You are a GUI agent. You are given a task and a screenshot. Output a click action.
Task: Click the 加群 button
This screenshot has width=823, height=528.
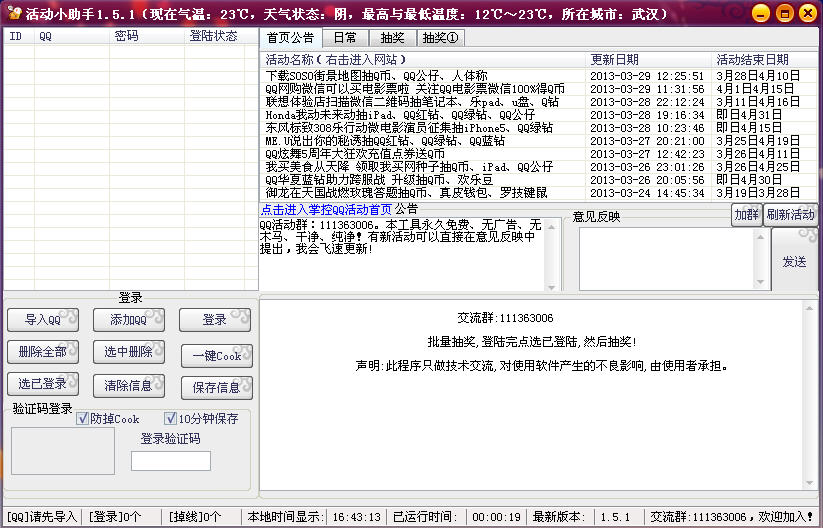tap(746, 215)
